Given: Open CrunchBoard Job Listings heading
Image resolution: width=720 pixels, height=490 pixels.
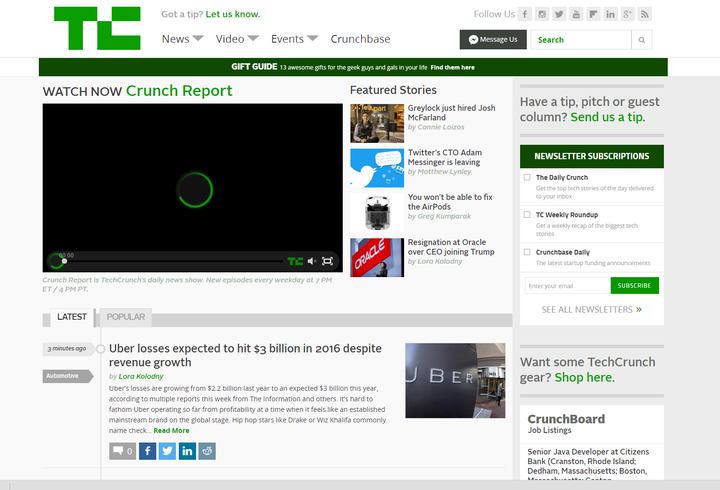Looking at the screenshot, I should (566, 424).
